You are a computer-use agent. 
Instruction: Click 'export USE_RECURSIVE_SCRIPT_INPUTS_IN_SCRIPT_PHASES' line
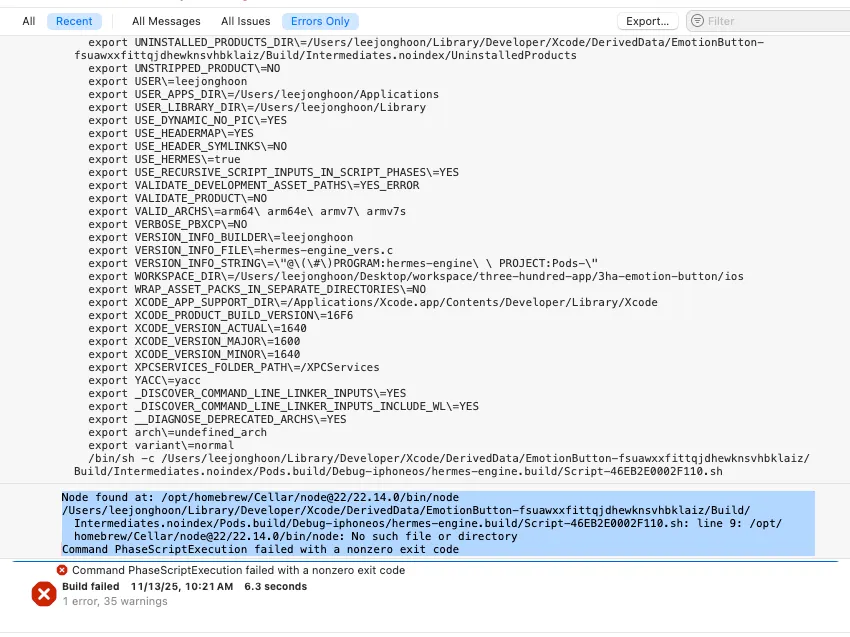click(273, 172)
